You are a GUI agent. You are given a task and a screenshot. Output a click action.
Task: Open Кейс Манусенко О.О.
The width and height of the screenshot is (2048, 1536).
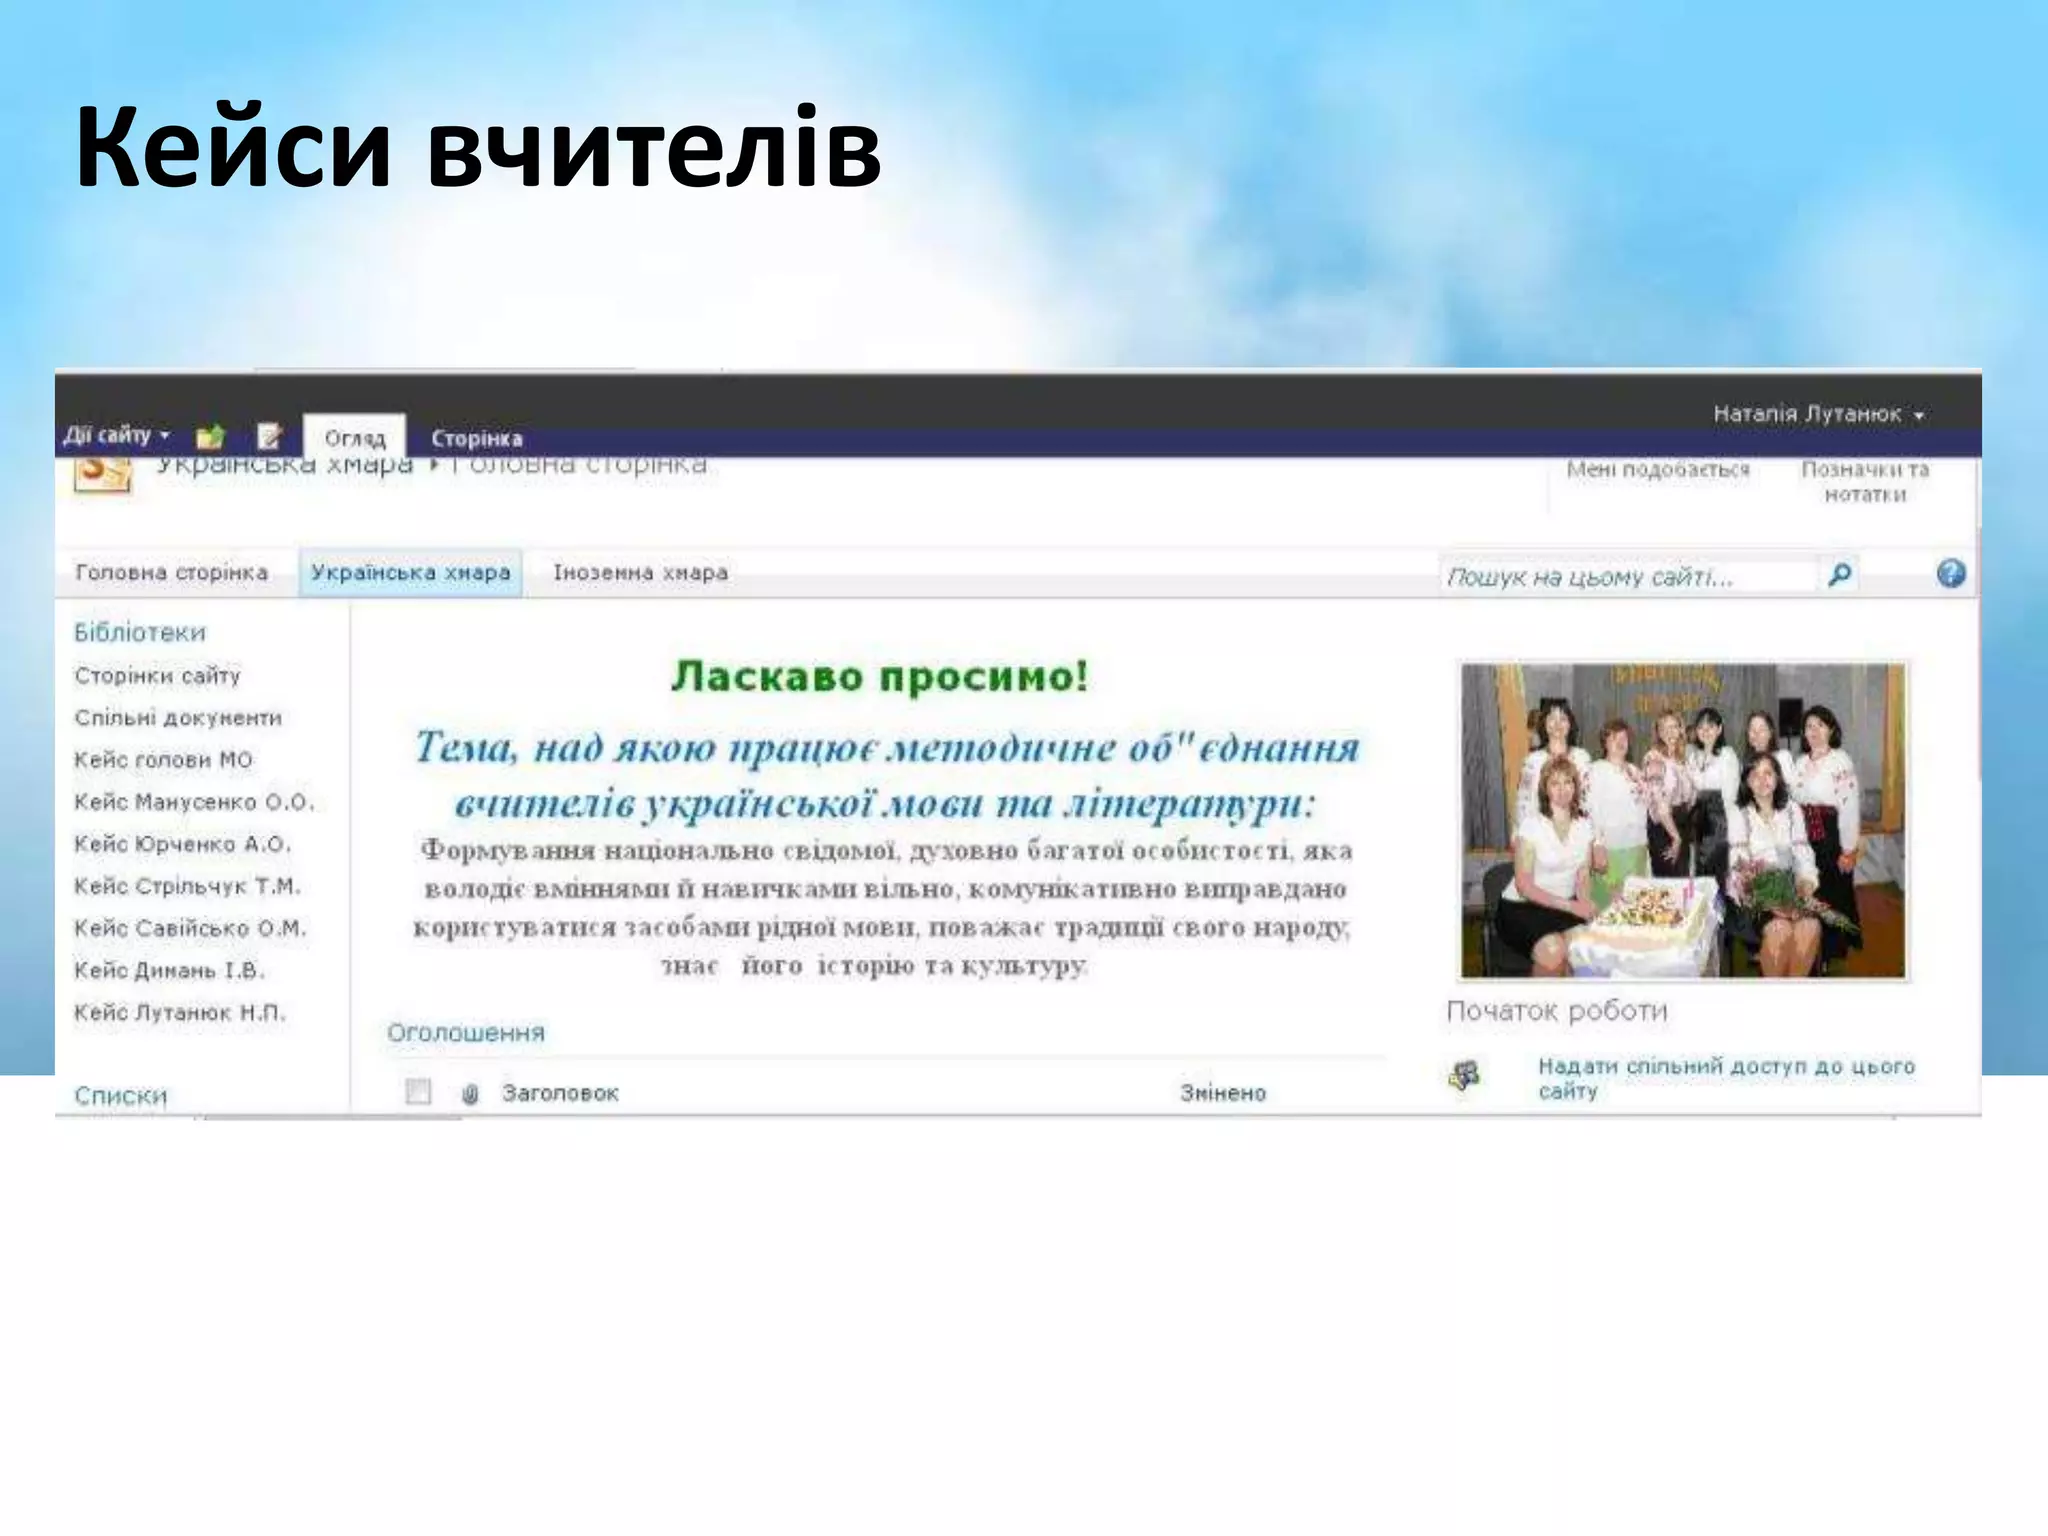[x=194, y=802]
